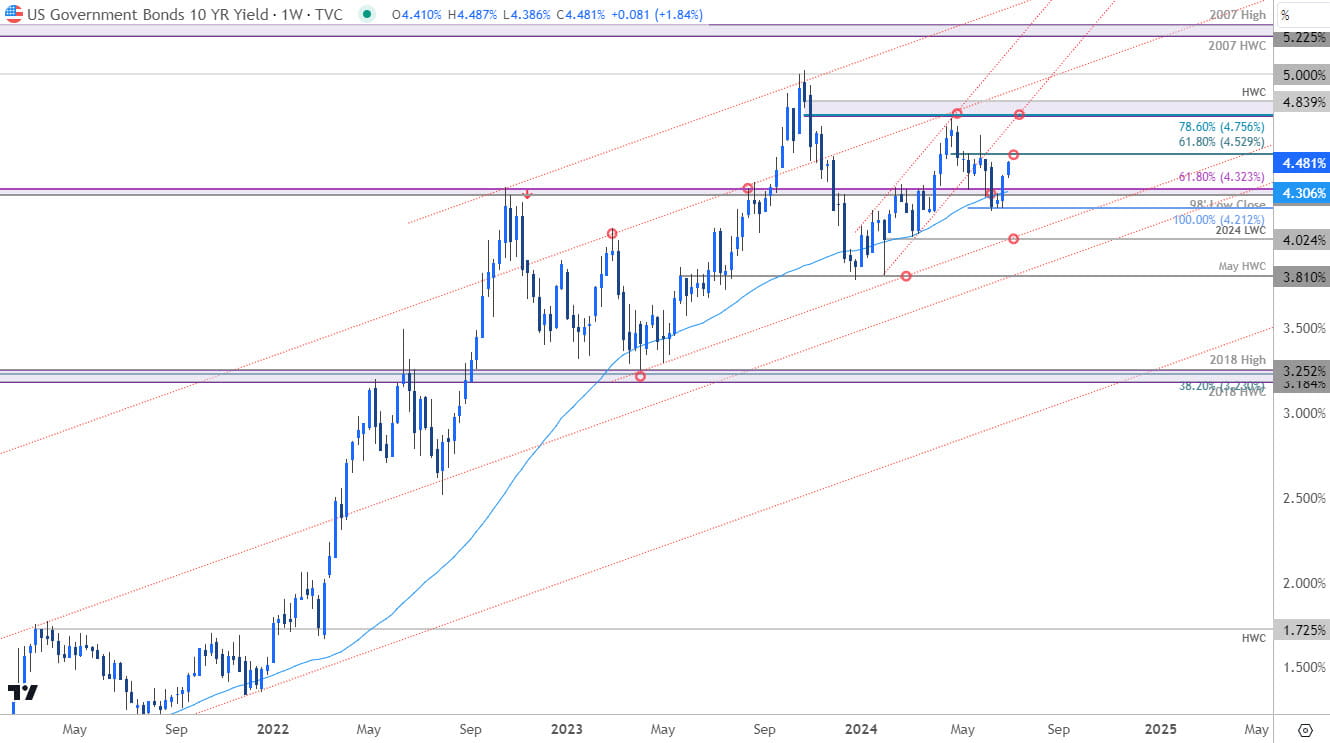This screenshot has width=1330, height=743.
Task: Click the blue 4.481% current price label
Action: [1301, 162]
